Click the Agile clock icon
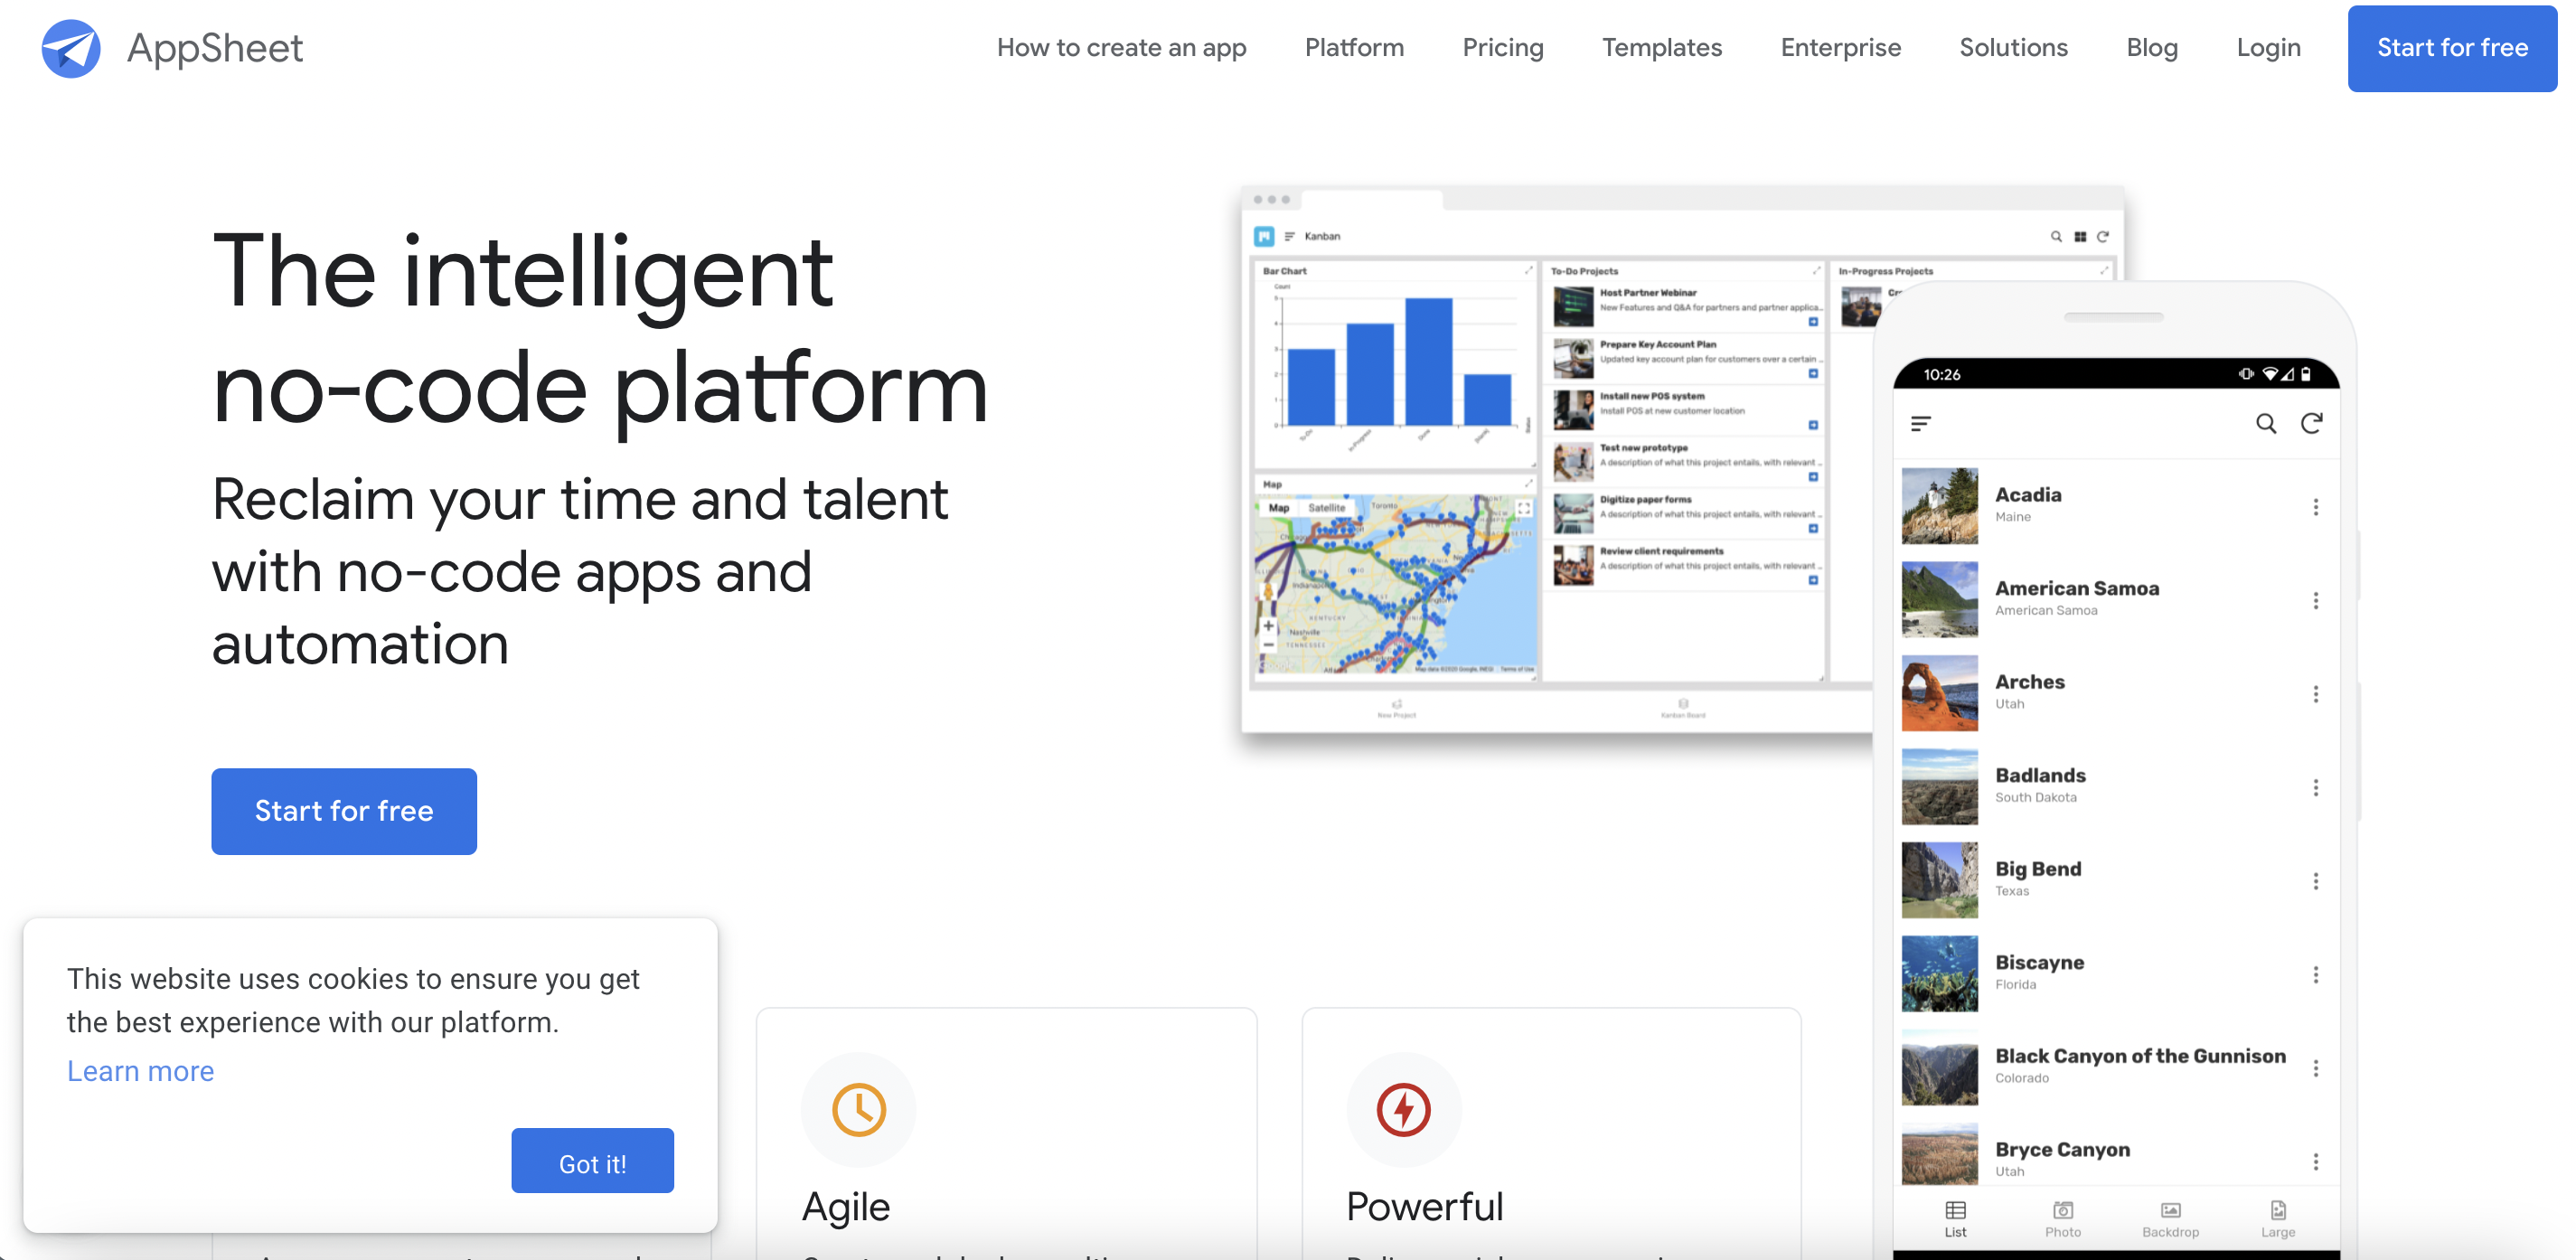2576x1260 pixels. (x=859, y=1109)
